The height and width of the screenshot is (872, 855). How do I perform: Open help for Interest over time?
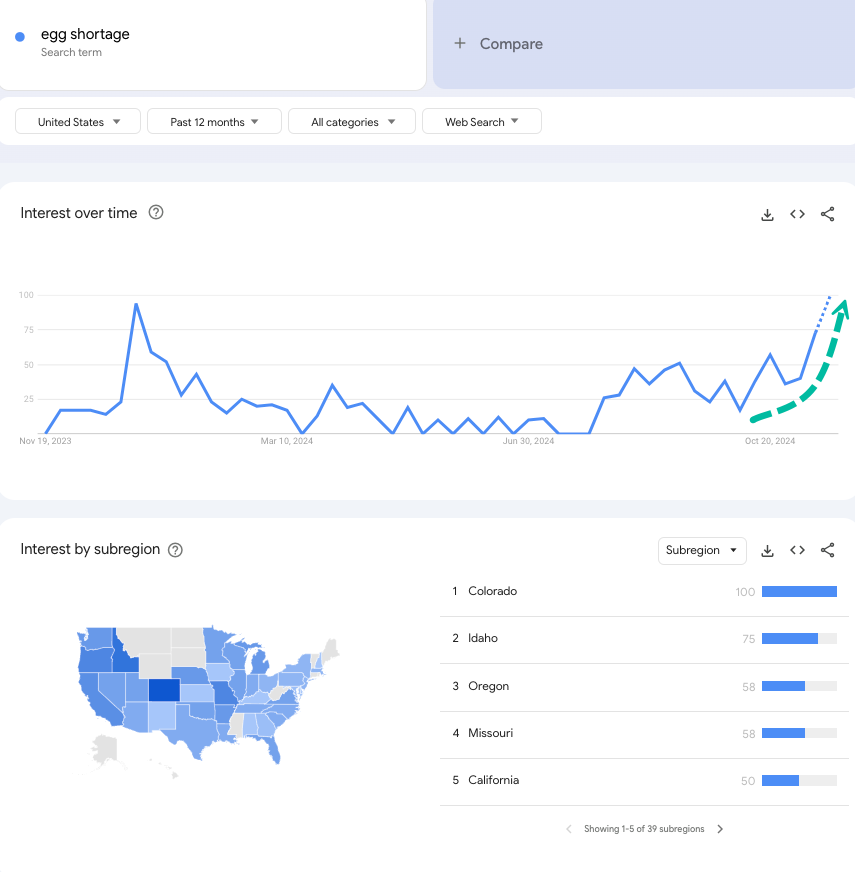point(156,212)
